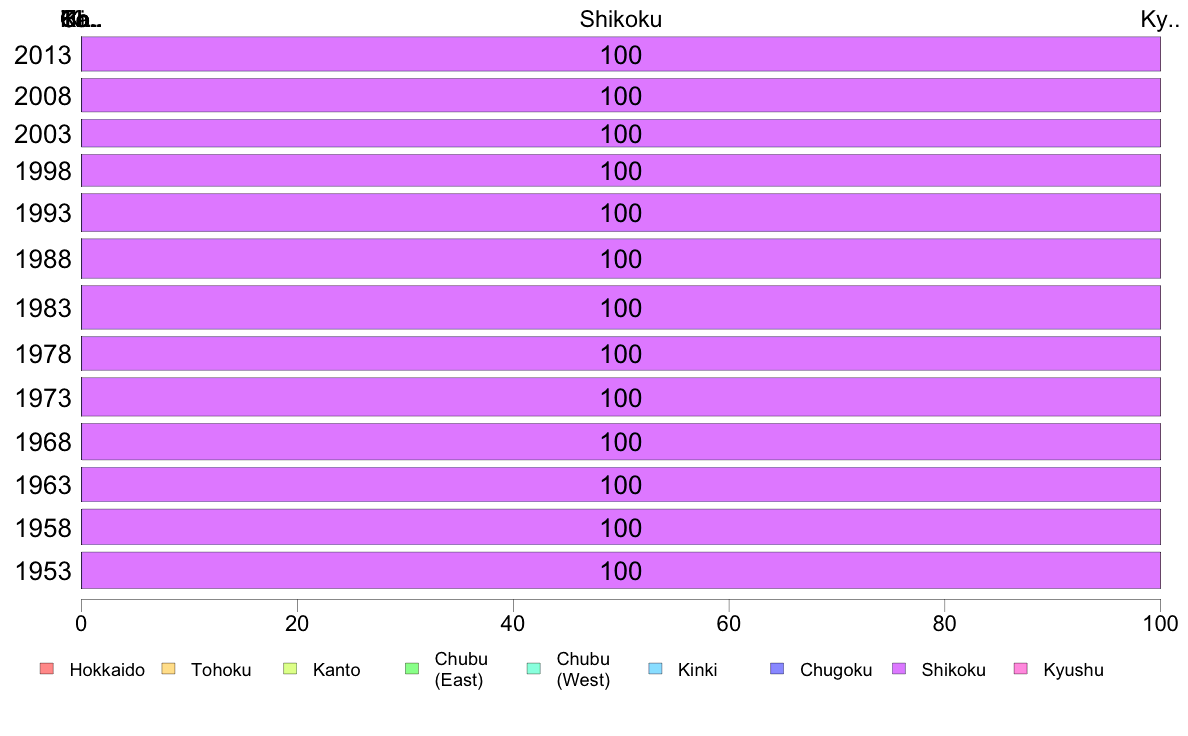Screen dimensions: 1188x736
Task: Click the Hokkaido red legend swatch
Action: (47, 669)
